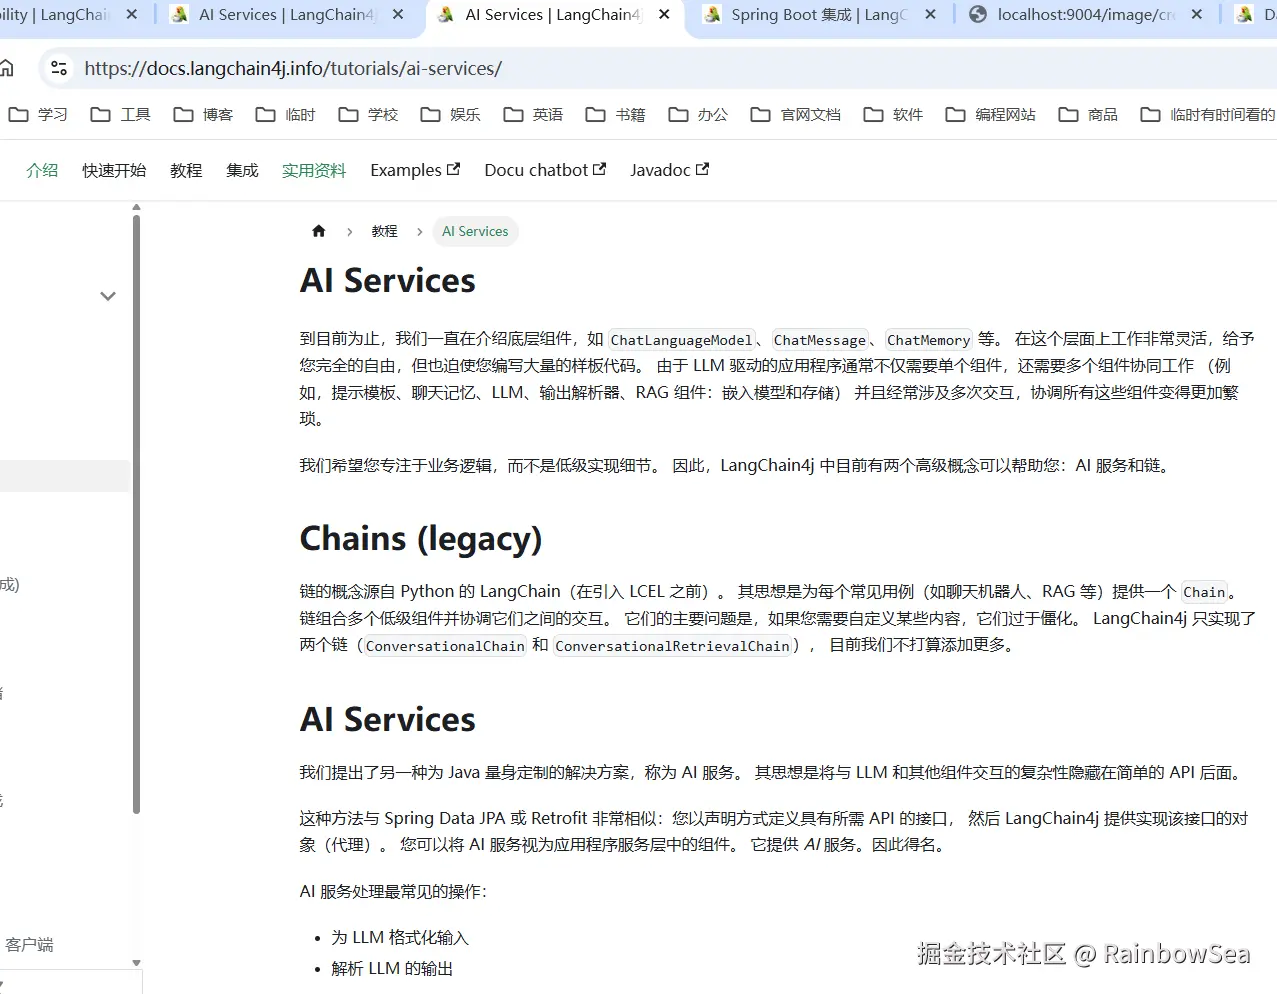Click the ChatMessage code text
This screenshot has width=1277, height=994.
pos(820,340)
